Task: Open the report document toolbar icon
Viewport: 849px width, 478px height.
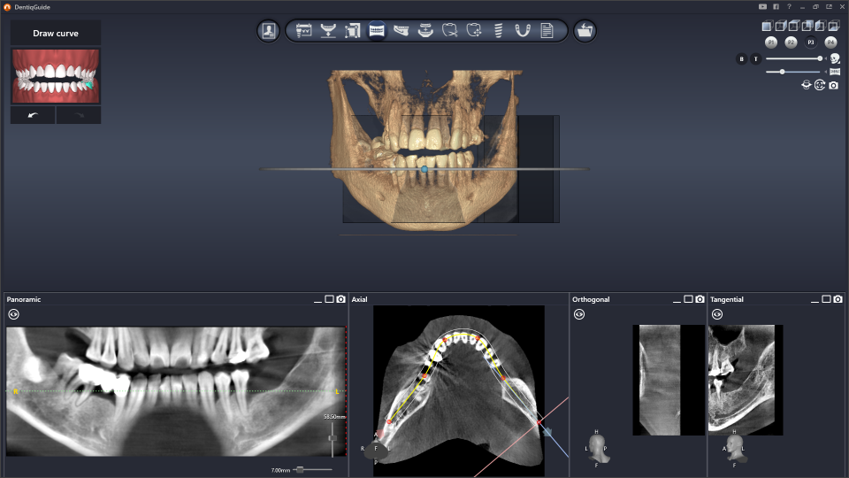Action: [547, 30]
